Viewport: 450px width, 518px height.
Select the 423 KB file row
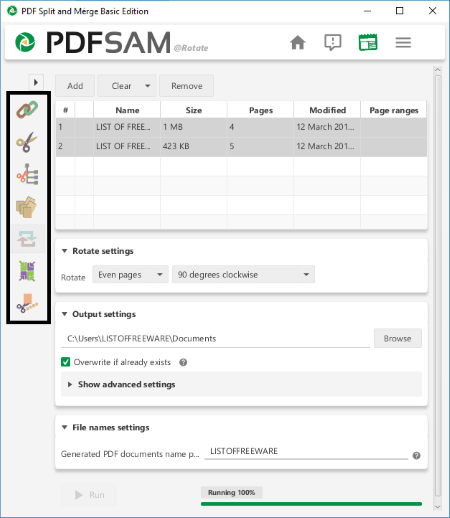(241, 146)
